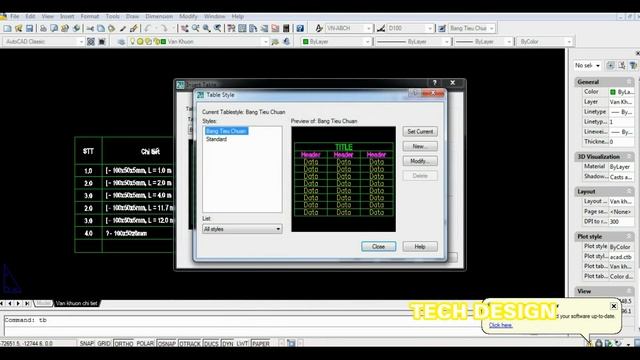Open the File menu
640x360 pixels.
[x=15, y=16]
